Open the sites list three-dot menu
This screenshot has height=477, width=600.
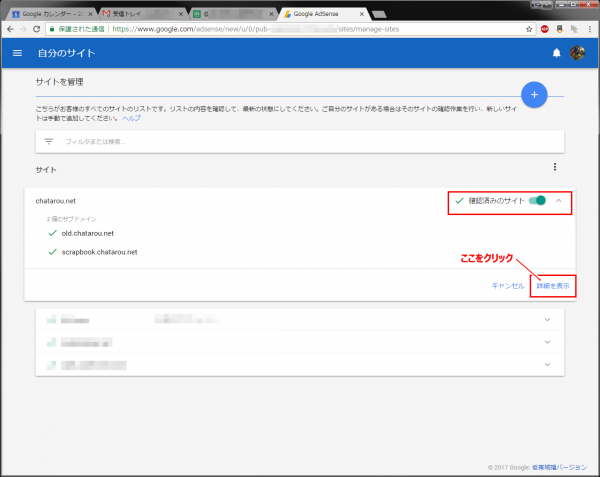point(555,167)
